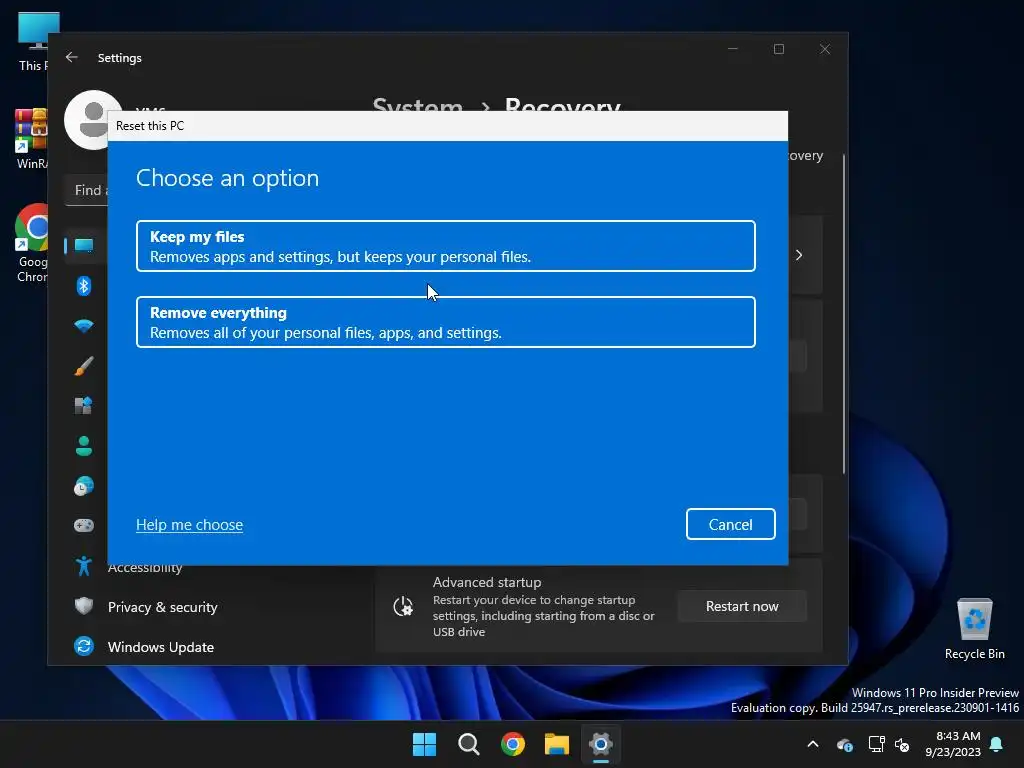The height and width of the screenshot is (768, 1024).
Task: Open Personalization paintbrush sidebar icon
Action: point(84,366)
